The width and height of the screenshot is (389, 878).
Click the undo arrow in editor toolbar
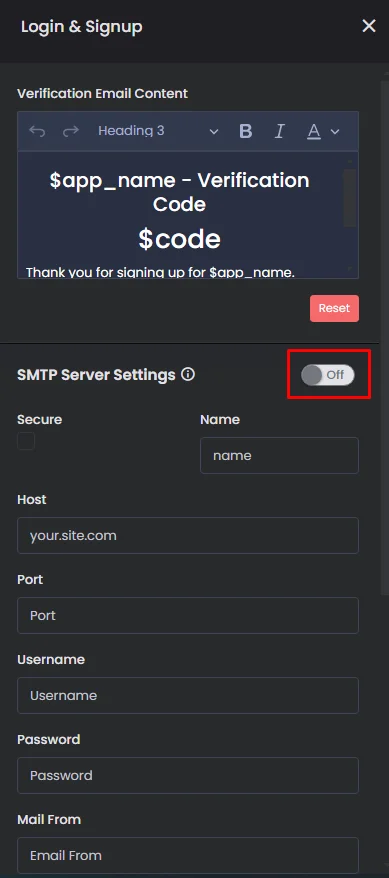click(37, 132)
